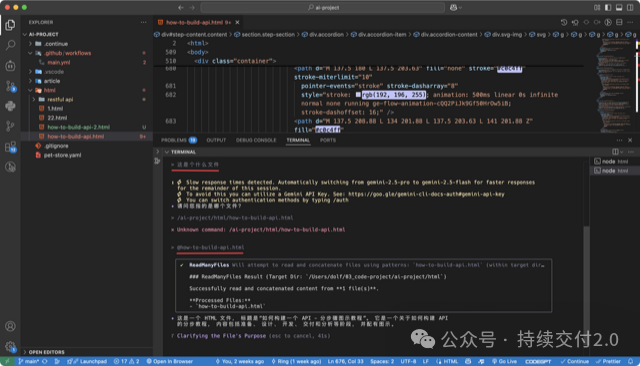Open editor More Actions ellipsis

point(630,22)
